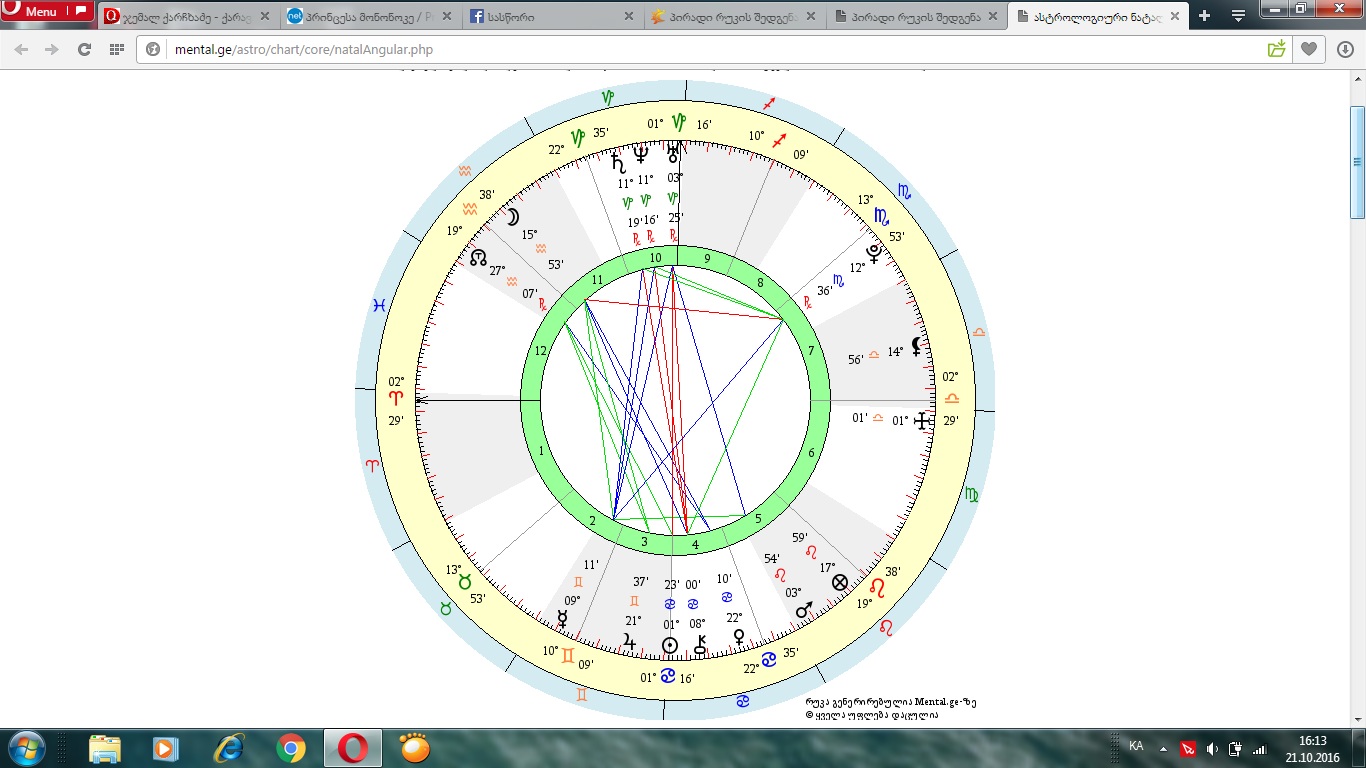Open the volume control in the tray
The image size is (1366, 768).
click(1212, 748)
